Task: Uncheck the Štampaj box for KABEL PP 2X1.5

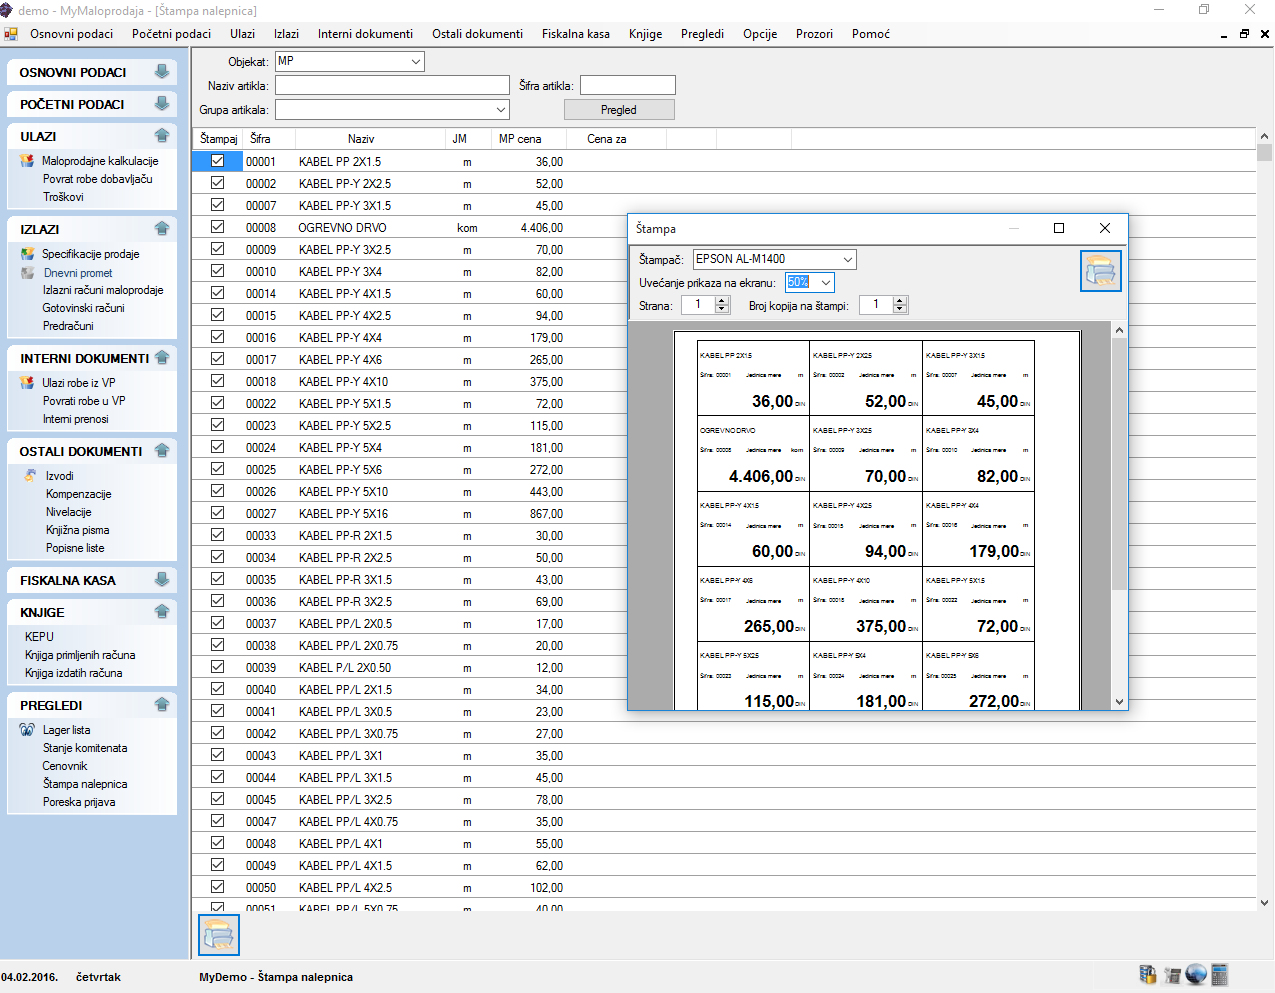Action: click(217, 161)
